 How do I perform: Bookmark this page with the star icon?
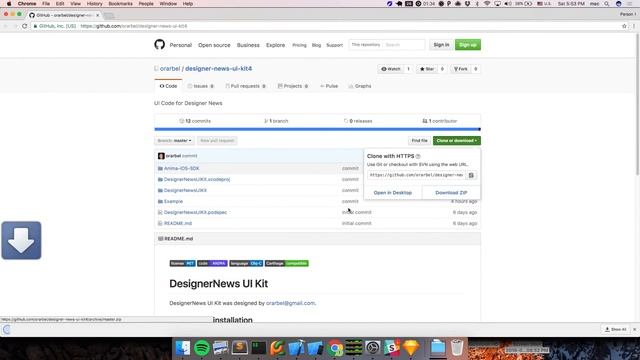pyautogui.click(x=624, y=26)
